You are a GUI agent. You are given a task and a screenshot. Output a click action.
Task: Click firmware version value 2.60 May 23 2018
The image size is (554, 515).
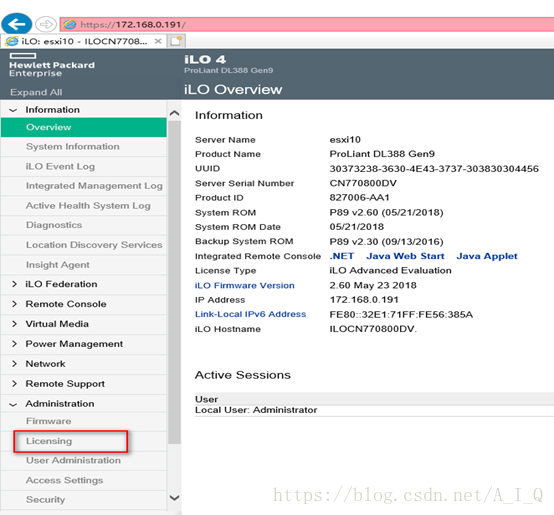click(x=373, y=285)
